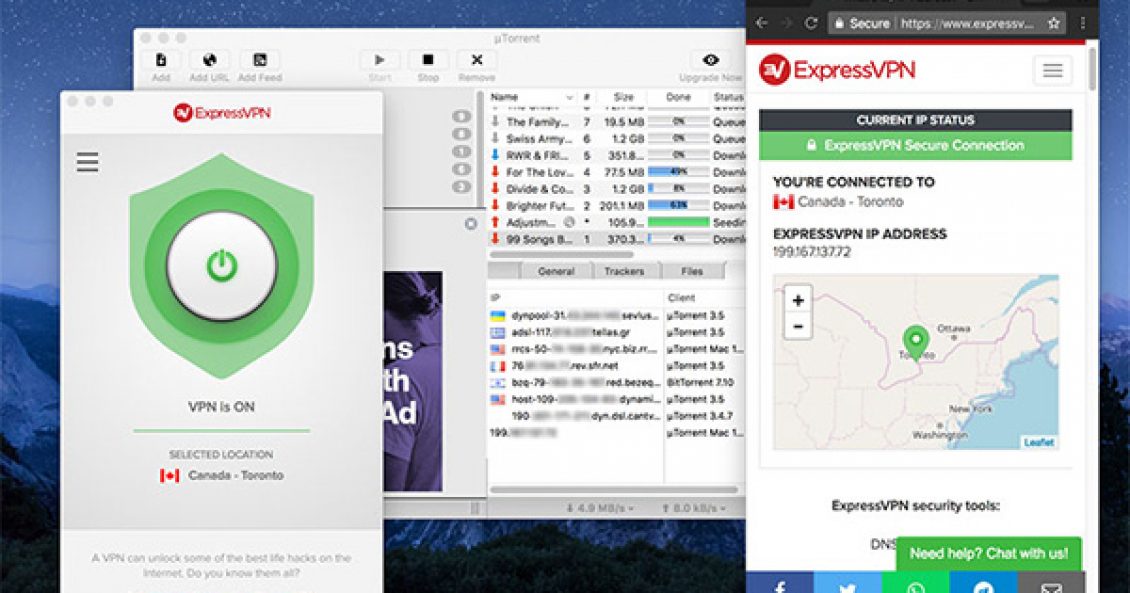Click the Add Feed RSS icon
The image size is (1130, 593).
(259, 60)
